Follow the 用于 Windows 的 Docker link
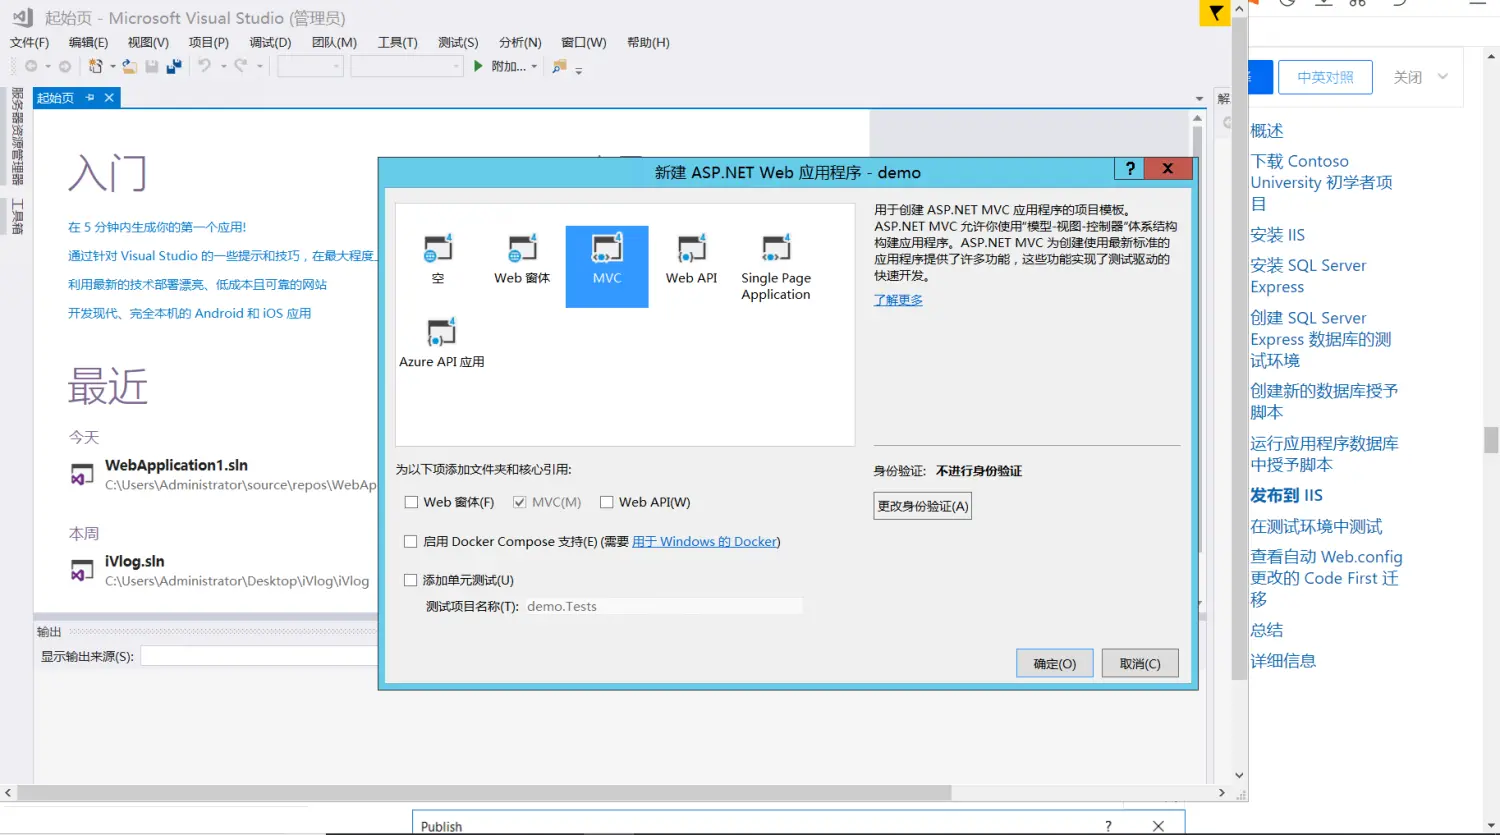Image resolution: width=1500 pixels, height=835 pixels. pyautogui.click(x=705, y=542)
